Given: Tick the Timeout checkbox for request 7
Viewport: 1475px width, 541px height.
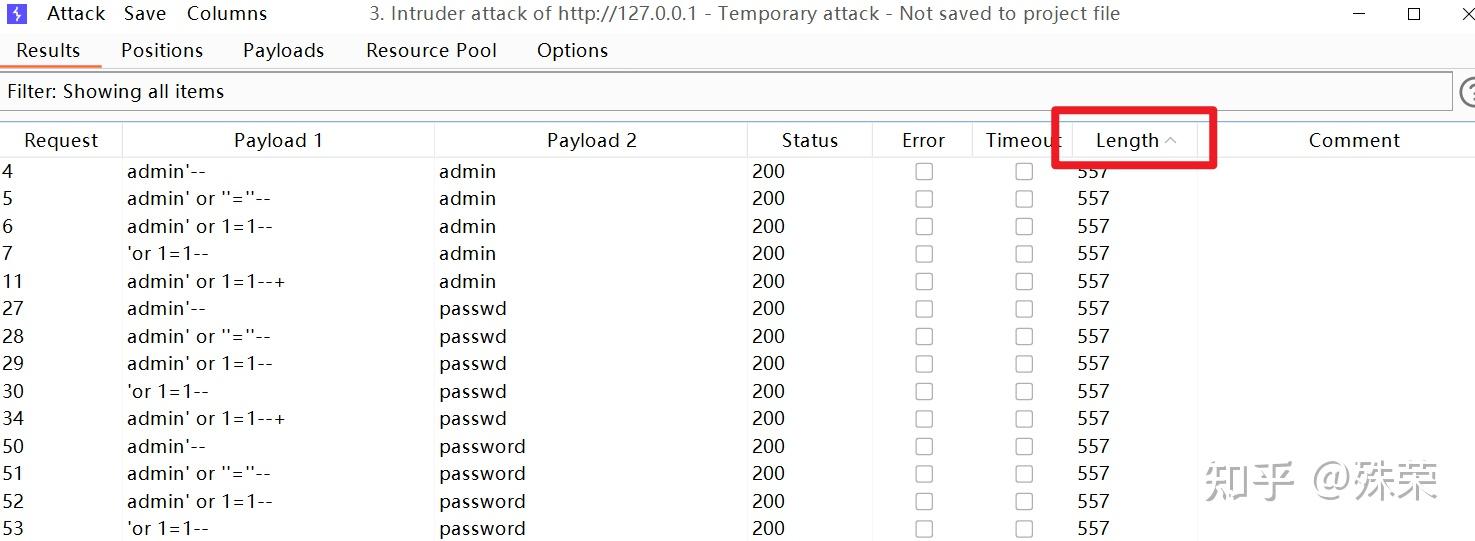Looking at the screenshot, I should tap(1024, 254).
